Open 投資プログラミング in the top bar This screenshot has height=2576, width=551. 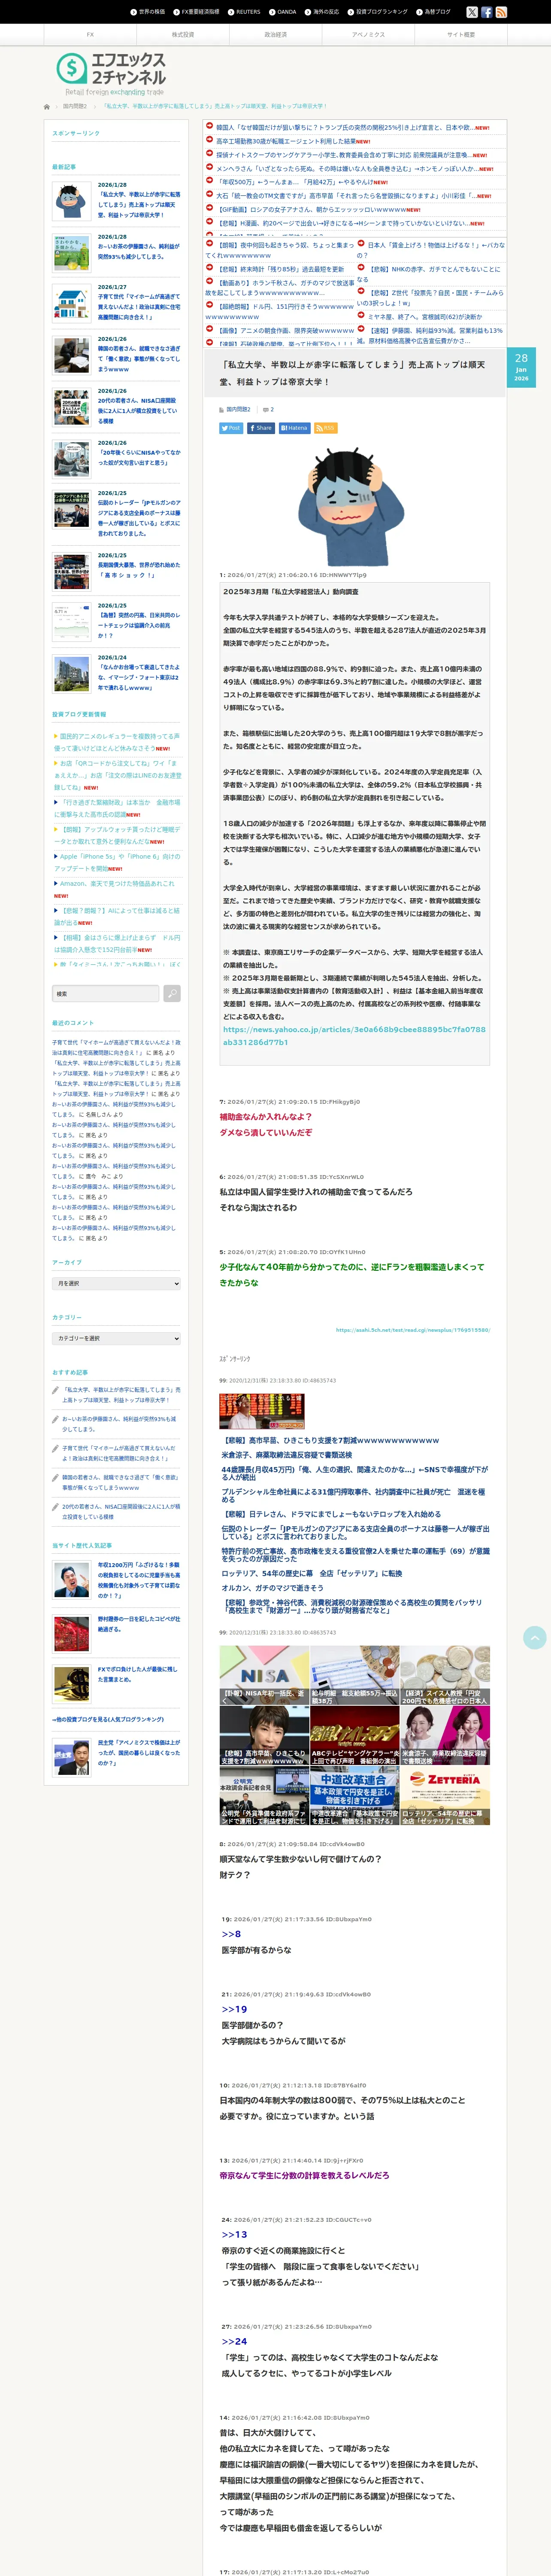pyautogui.click(x=378, y=12)
